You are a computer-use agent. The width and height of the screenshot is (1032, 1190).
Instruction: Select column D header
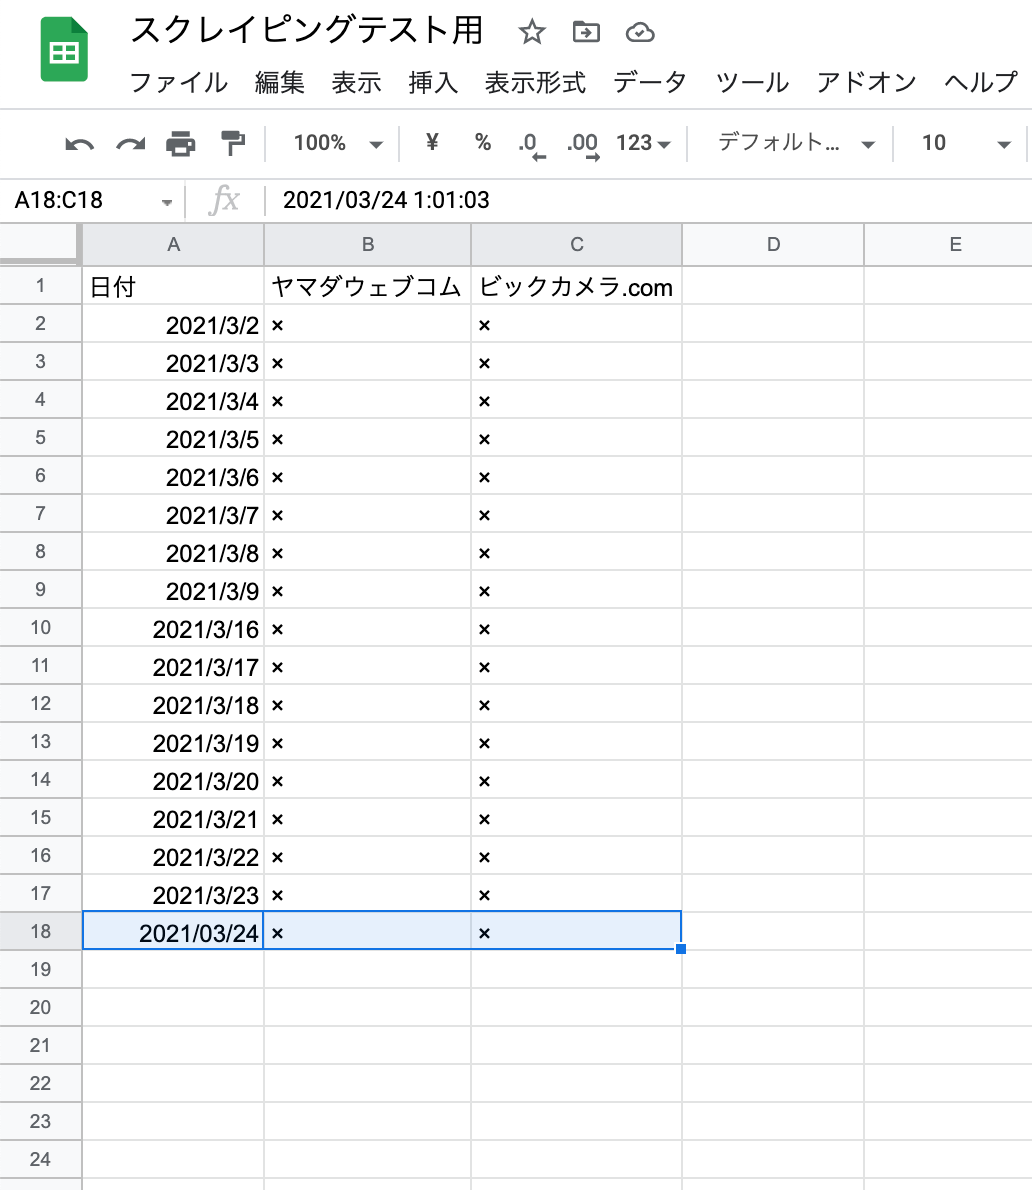pos(773,244)
